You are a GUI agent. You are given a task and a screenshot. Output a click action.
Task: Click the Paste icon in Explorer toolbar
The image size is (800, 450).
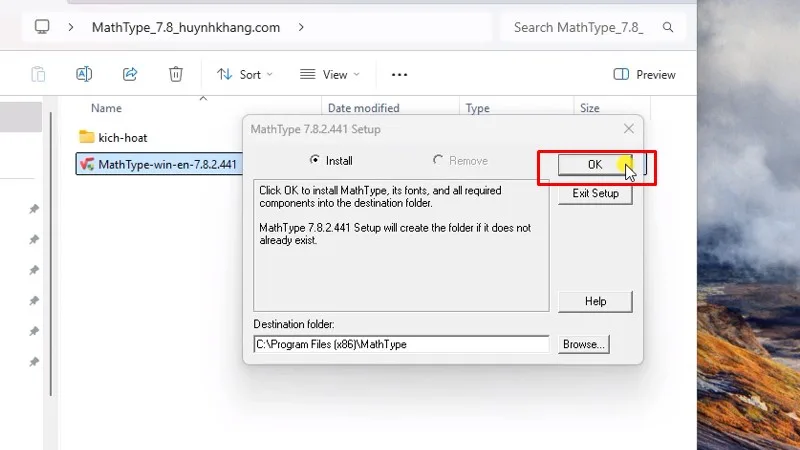tap(38, 74)
